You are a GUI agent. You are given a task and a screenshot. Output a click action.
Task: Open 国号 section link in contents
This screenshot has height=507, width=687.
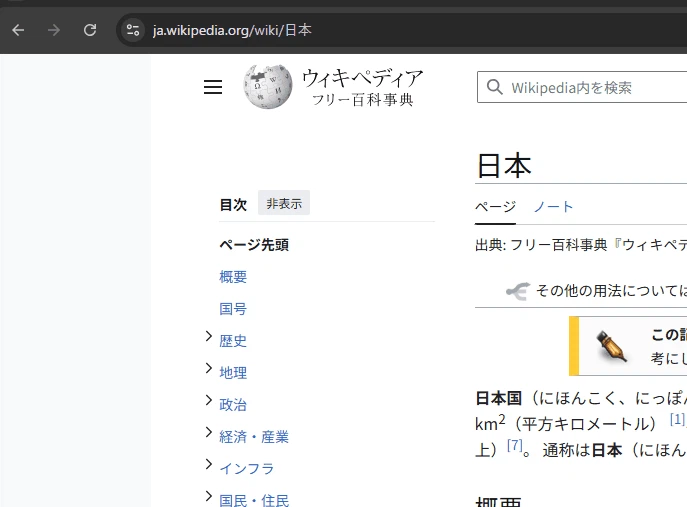(x=233, y=309)
